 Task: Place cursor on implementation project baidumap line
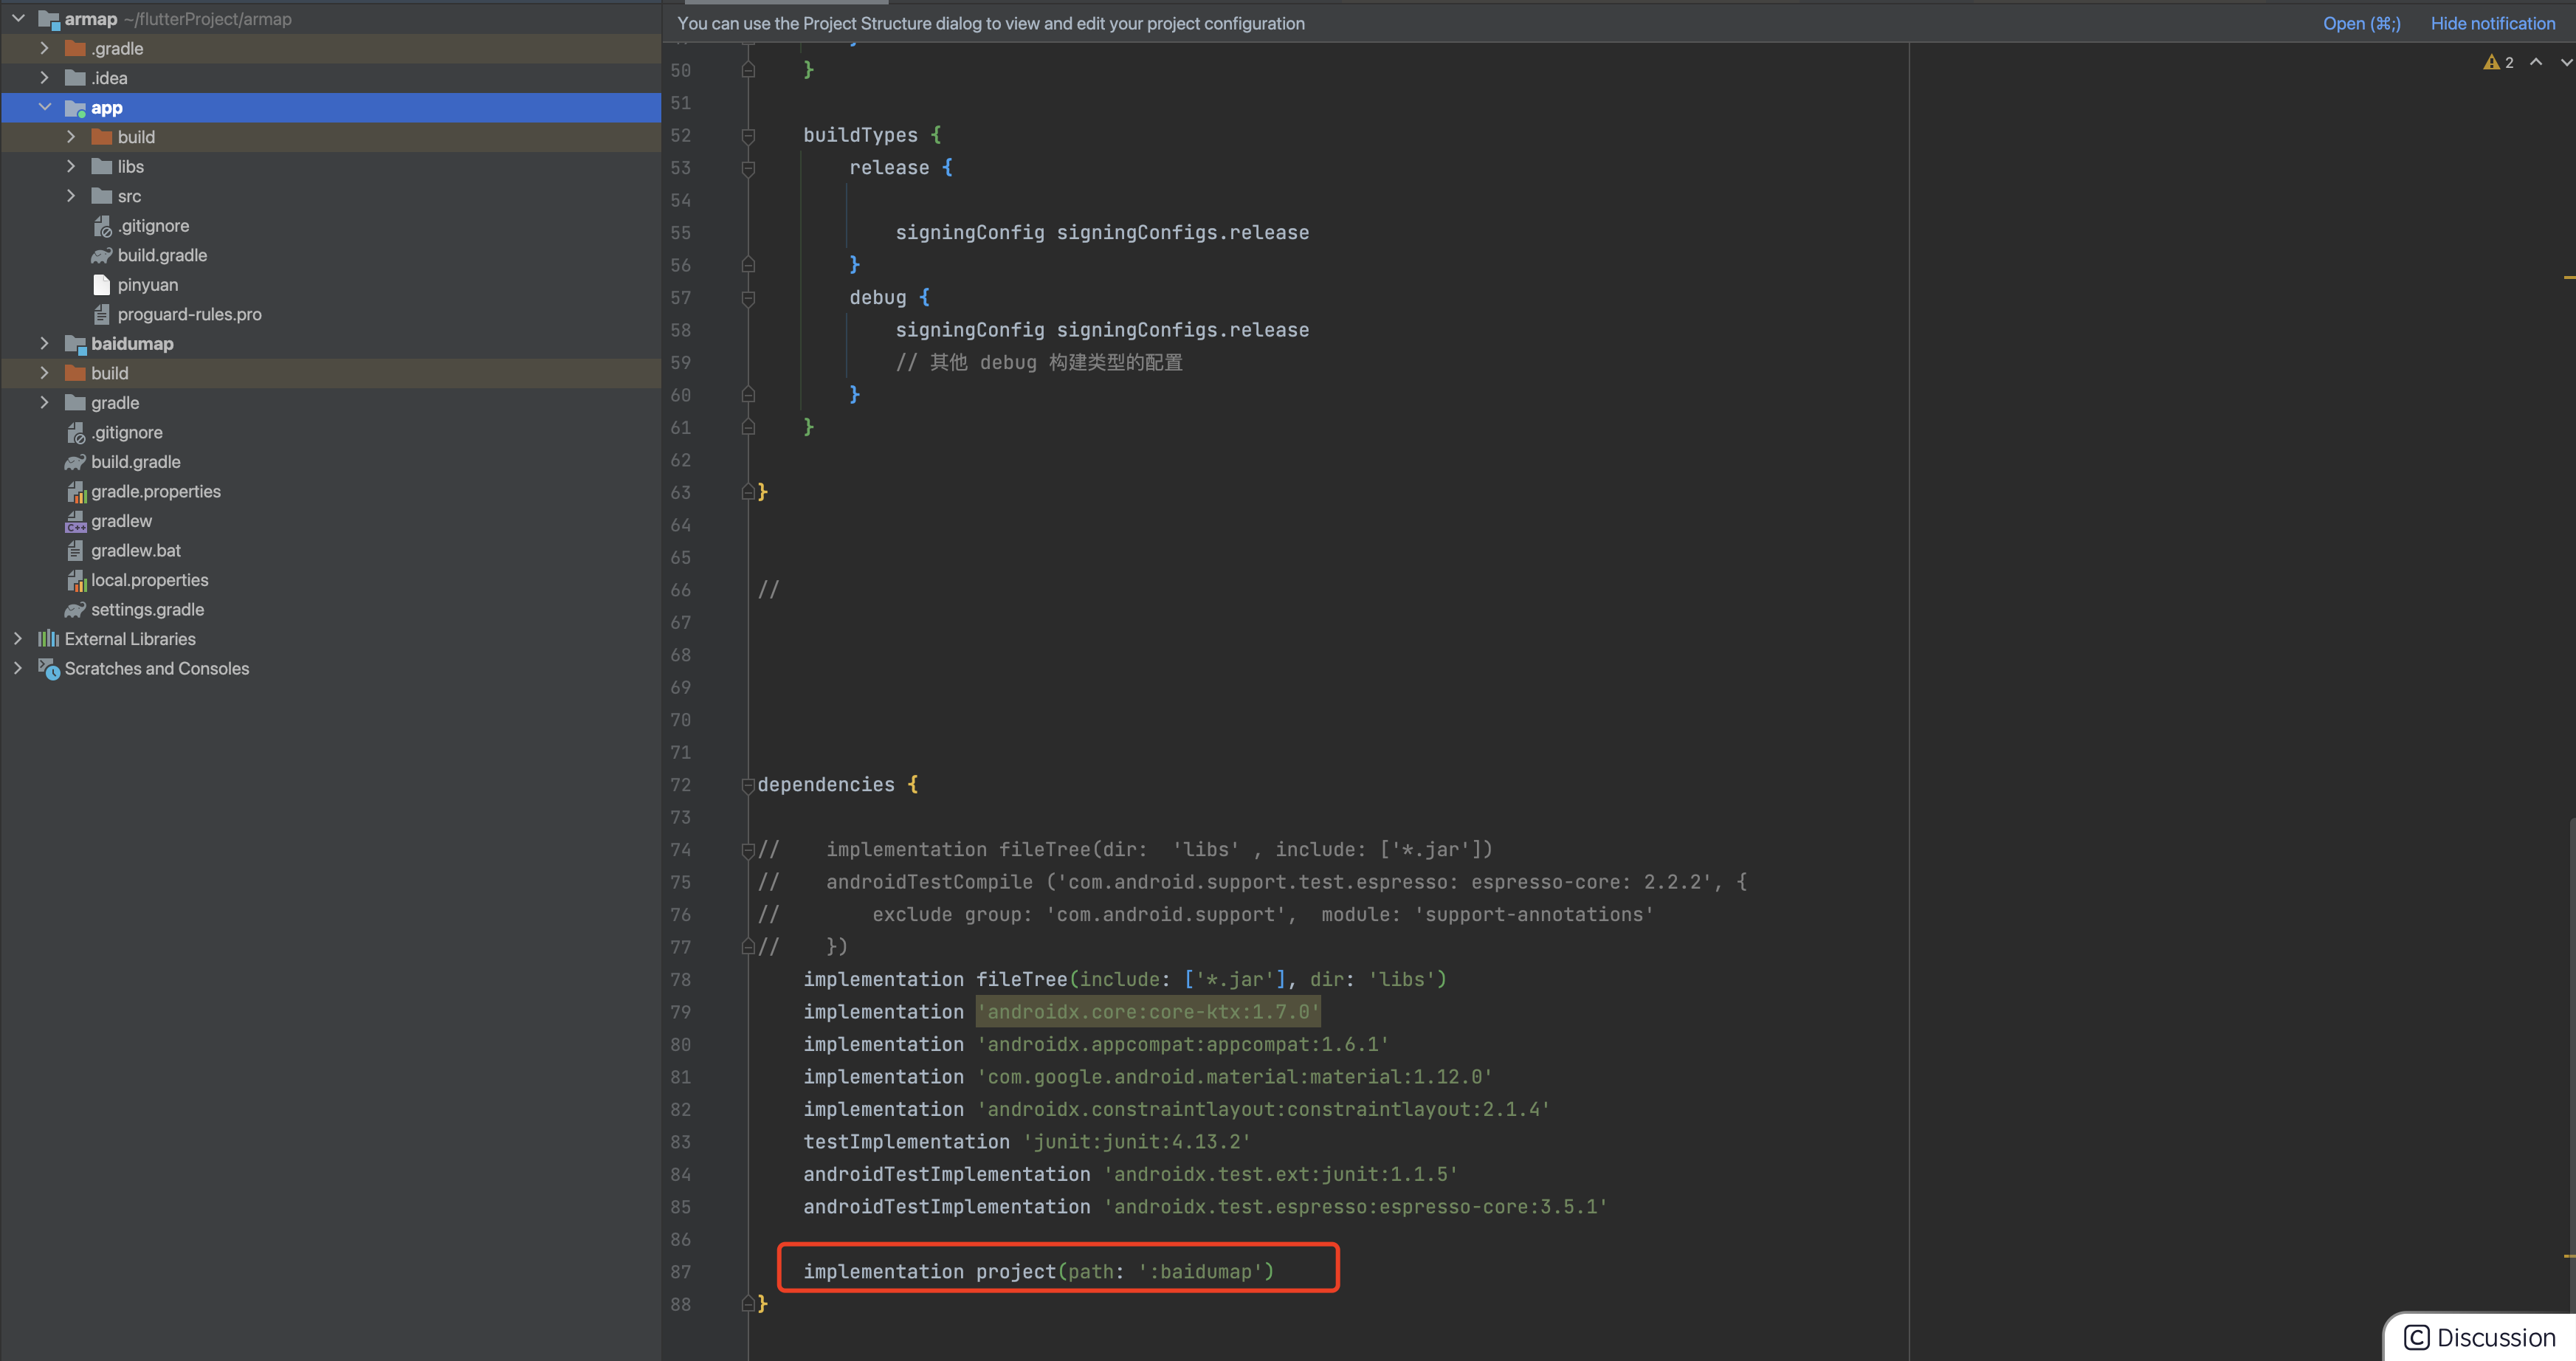(1038, 1272)
